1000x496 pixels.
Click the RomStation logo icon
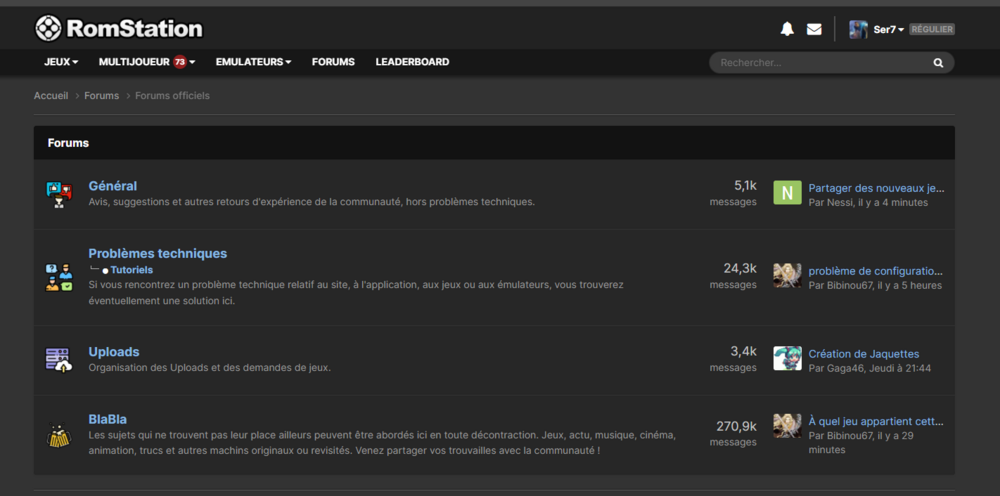[x=48, y=29]
